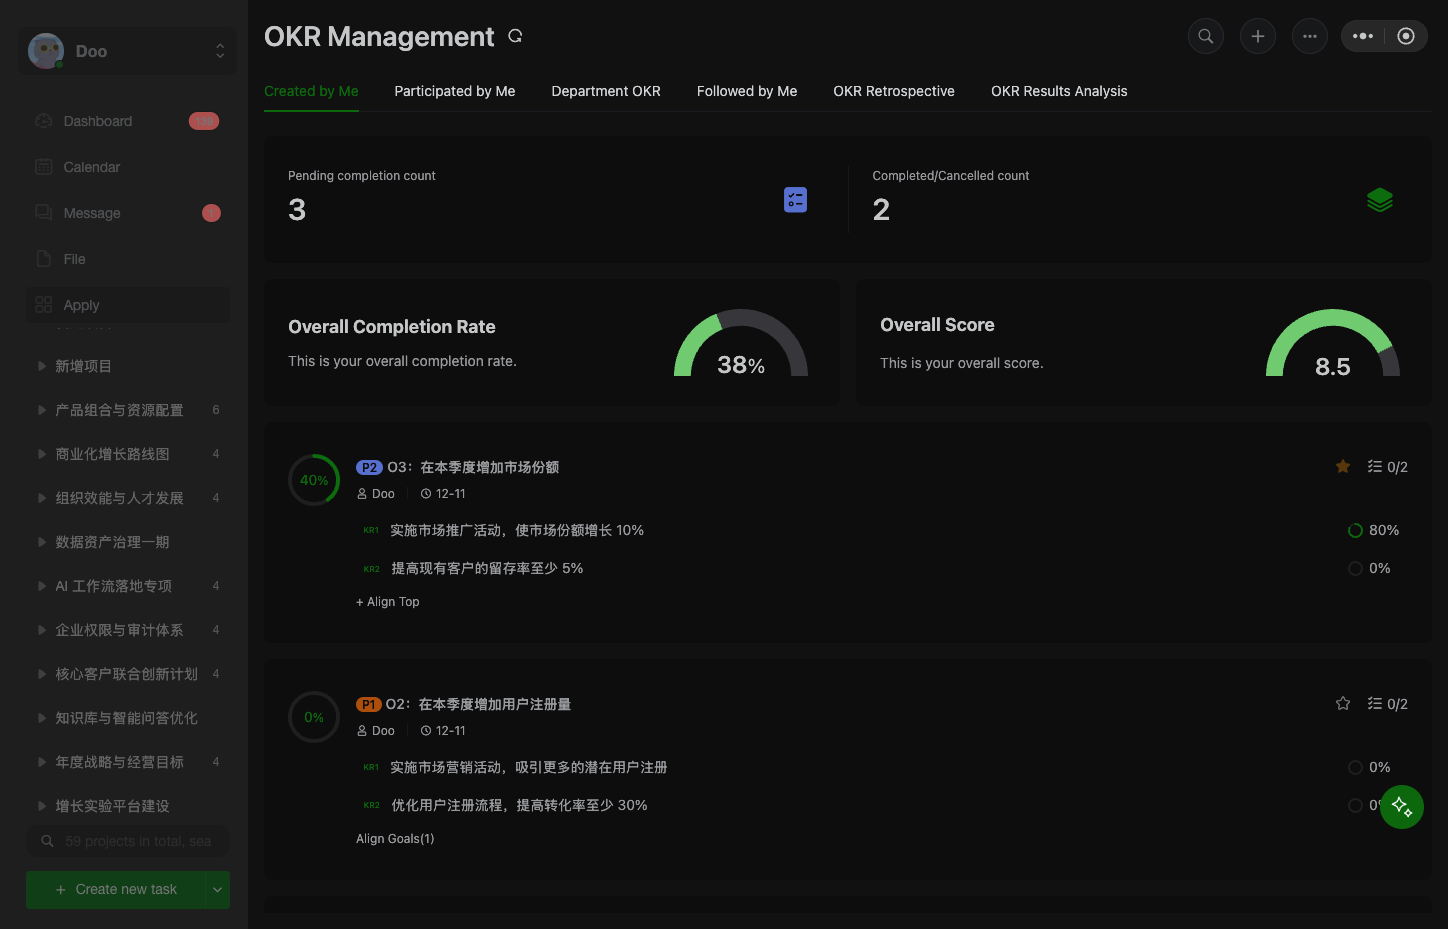Click the pending completion checklist icon
The image size is (1448, 929).
click(x=795, y=200)
